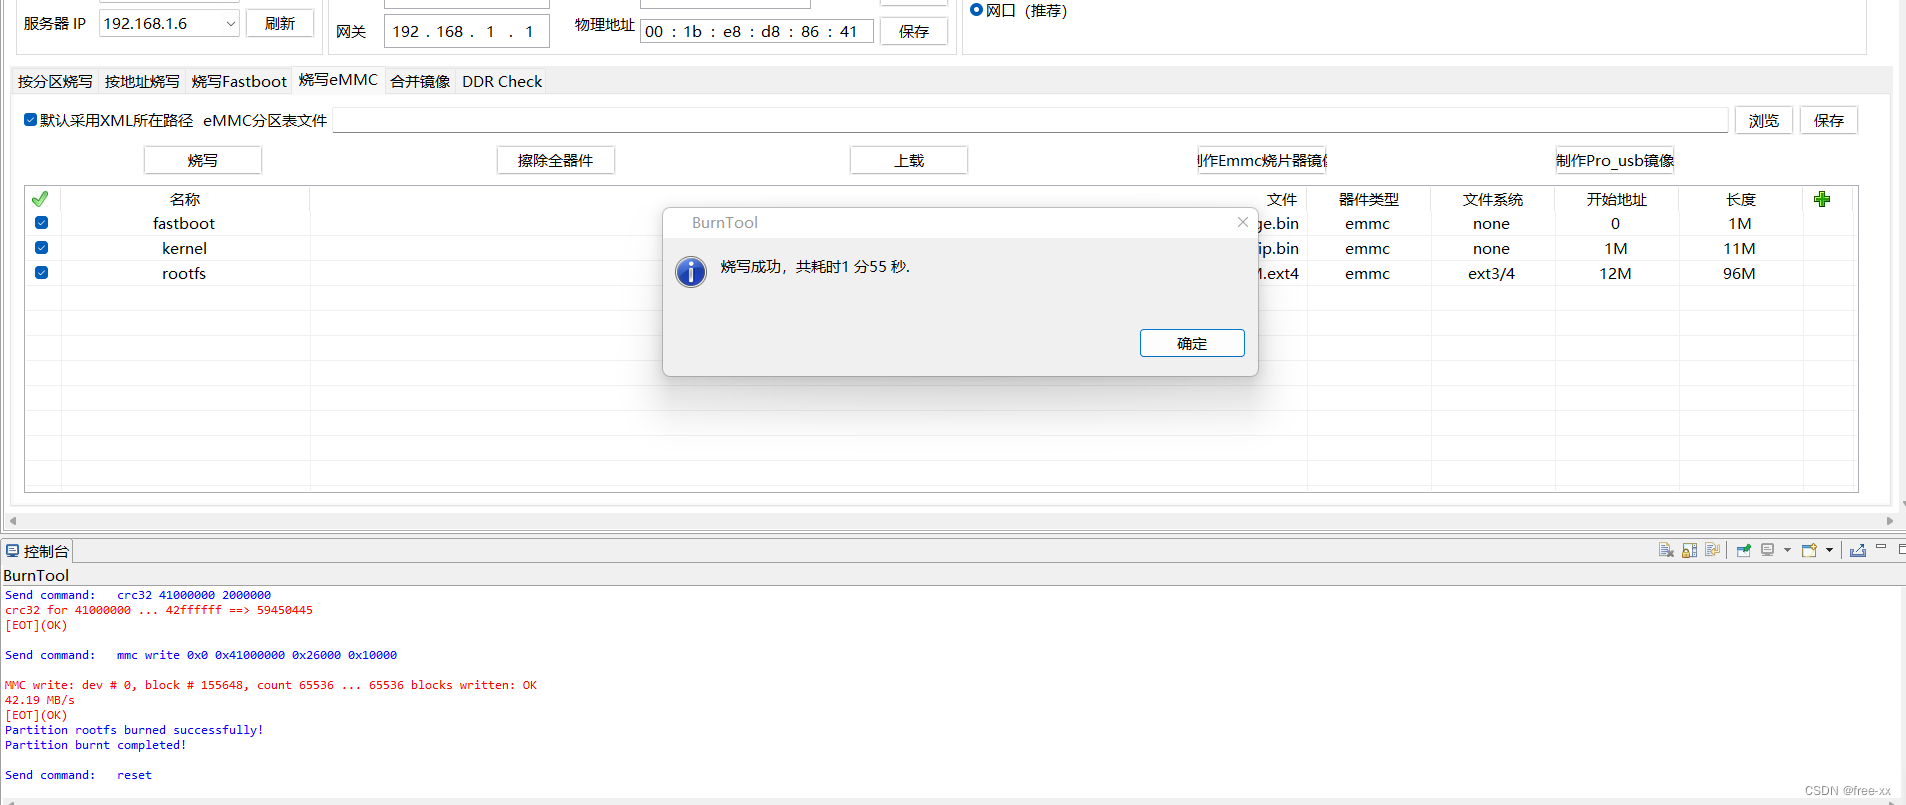Click the horizontal scrollbar left arrow
The image size is (1906, 805).
pyautogui.click(x=12, y=521)
